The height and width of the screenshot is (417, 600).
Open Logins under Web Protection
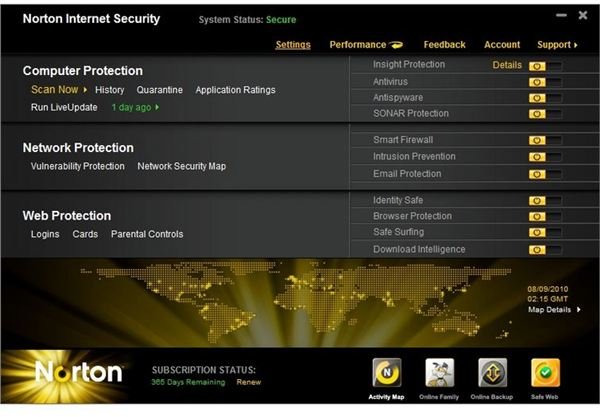[45, 234]
